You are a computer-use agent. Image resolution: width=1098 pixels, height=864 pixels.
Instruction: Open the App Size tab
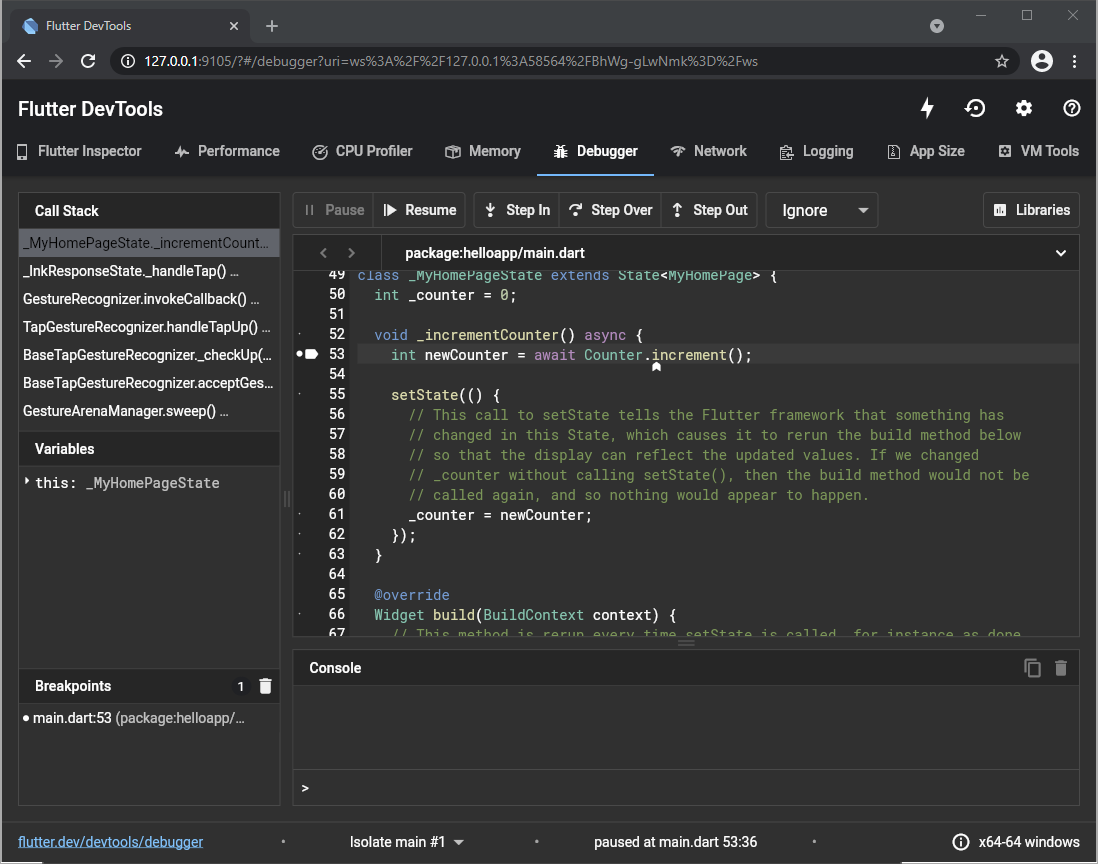tap(926, 151)
